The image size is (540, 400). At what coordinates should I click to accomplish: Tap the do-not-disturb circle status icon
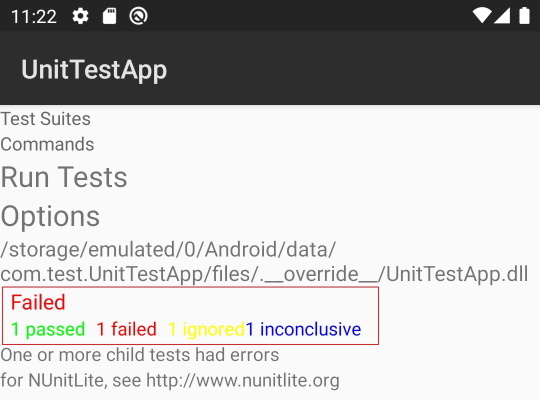click(138, 16)
